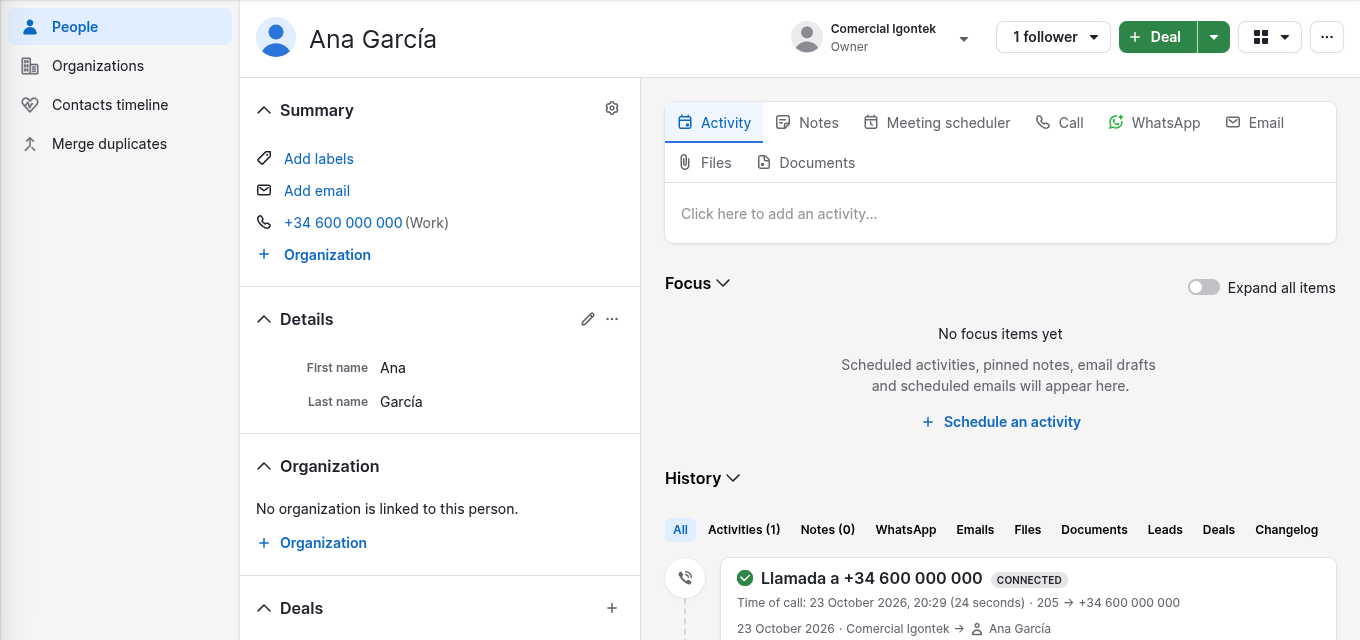
Task: Click + Organization link in Summary
Action: 314,254
